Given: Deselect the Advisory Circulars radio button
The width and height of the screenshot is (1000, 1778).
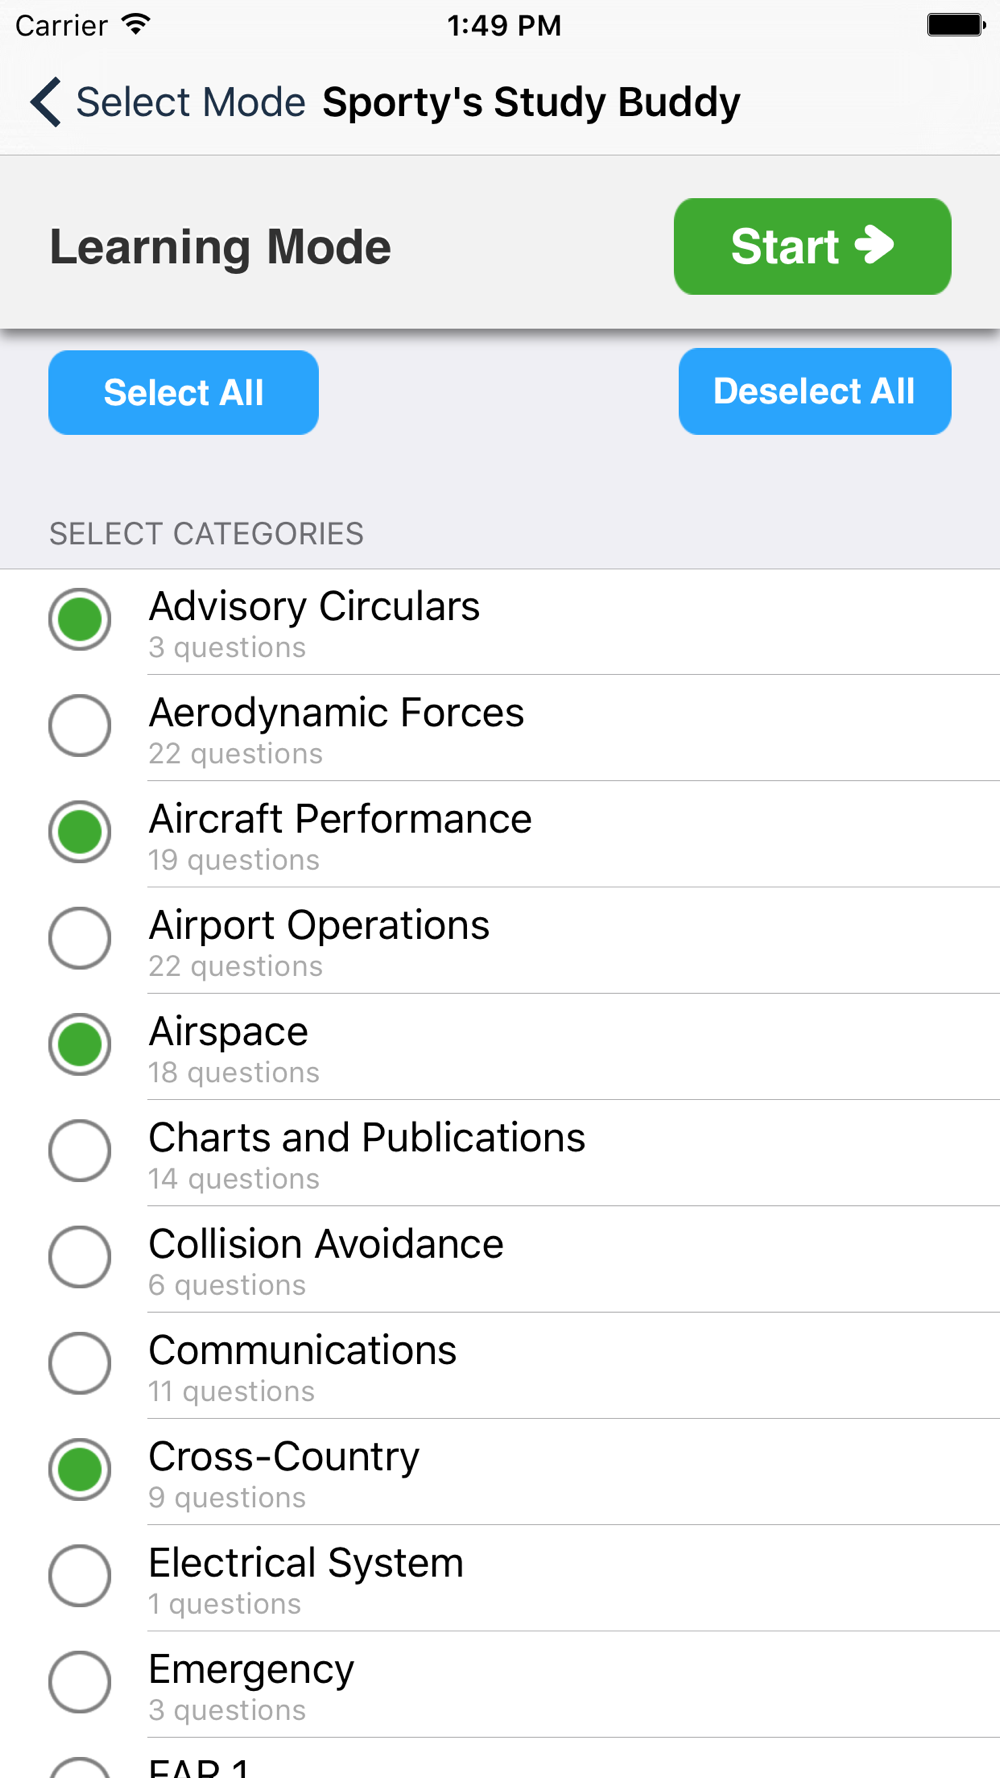Looking at the screenshot, I should pos(80,620).
